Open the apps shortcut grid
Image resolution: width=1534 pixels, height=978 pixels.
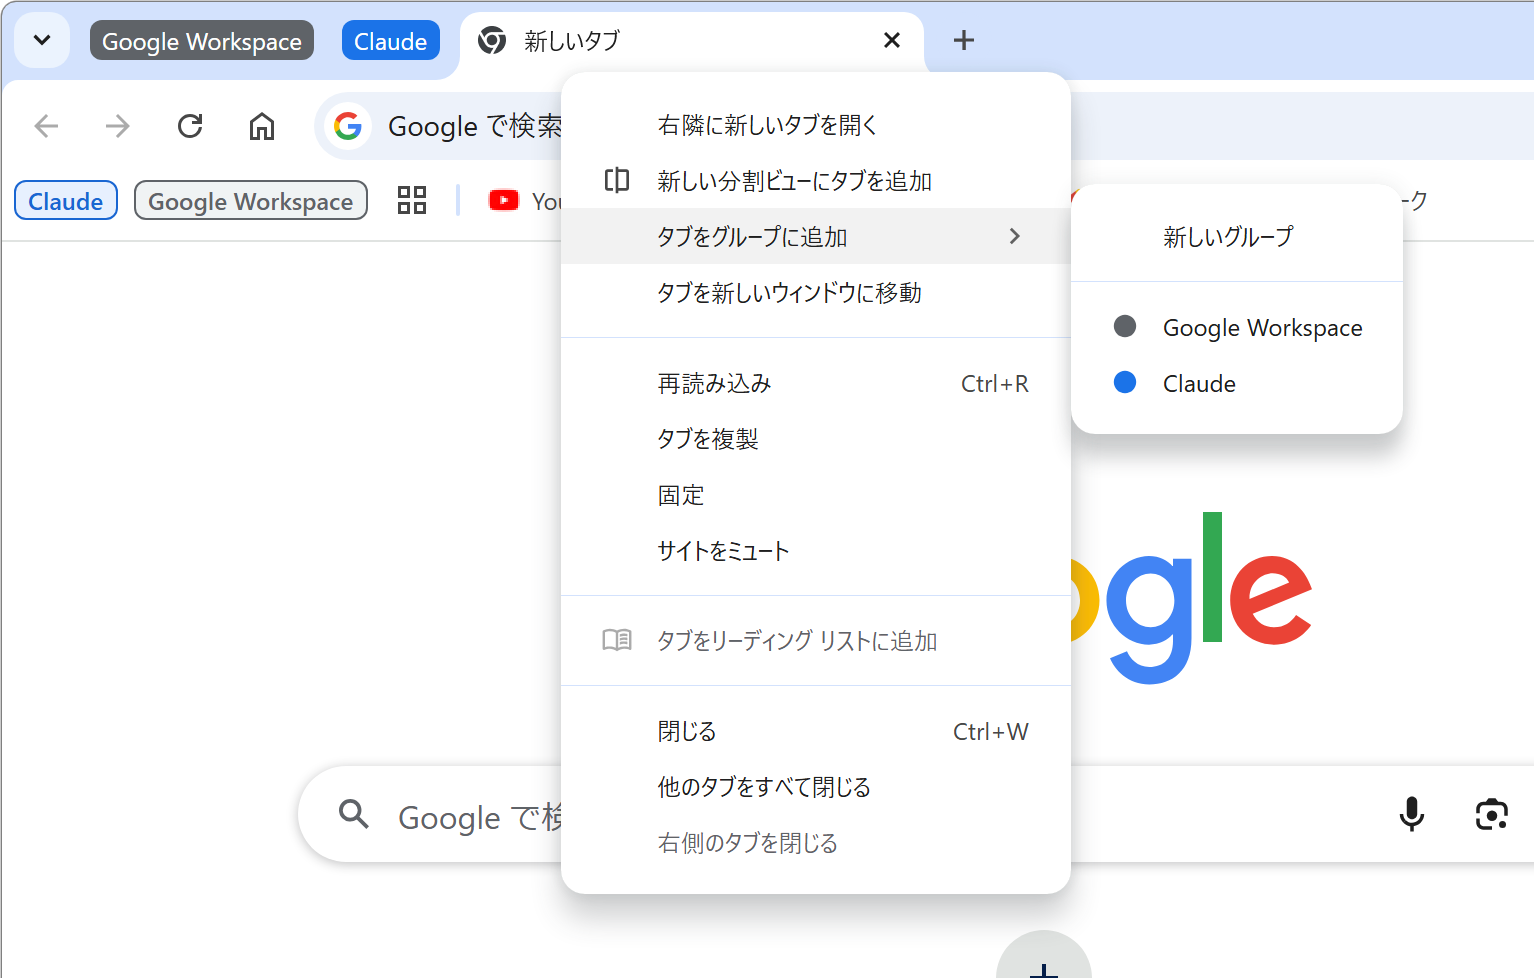(x=411, y=200)
